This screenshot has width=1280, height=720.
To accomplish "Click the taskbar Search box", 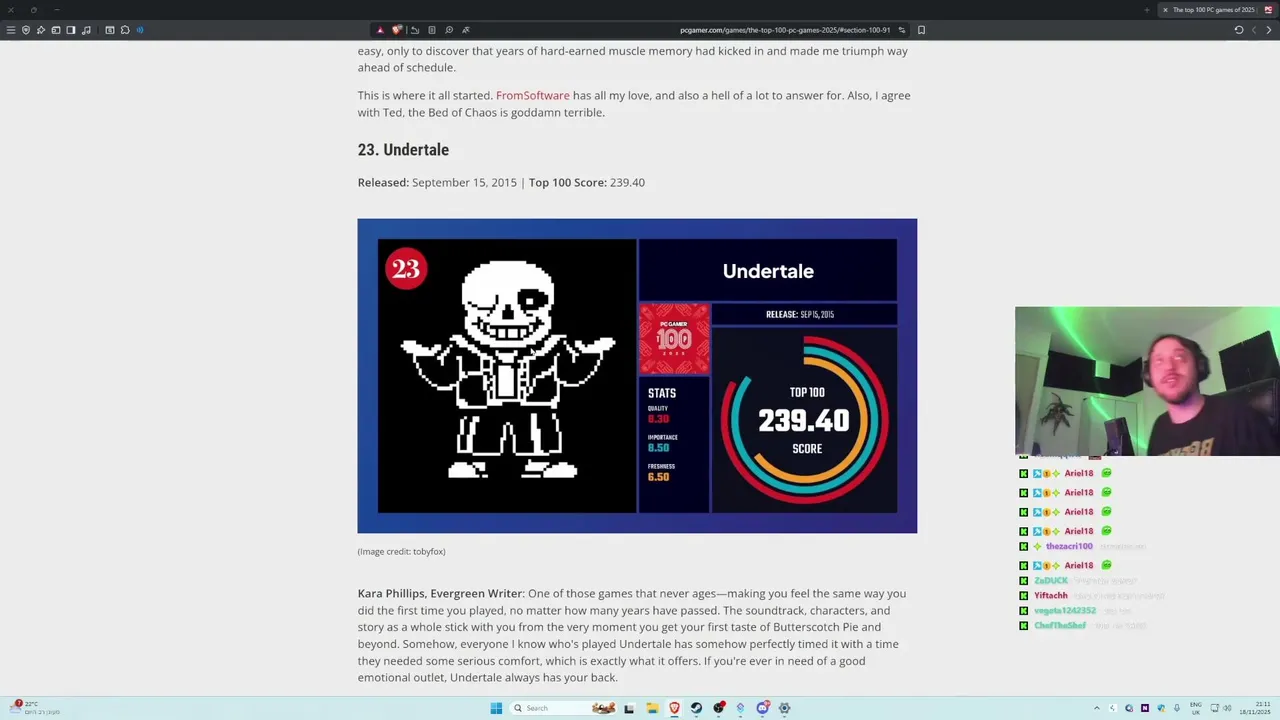I will tap(565, 708).
